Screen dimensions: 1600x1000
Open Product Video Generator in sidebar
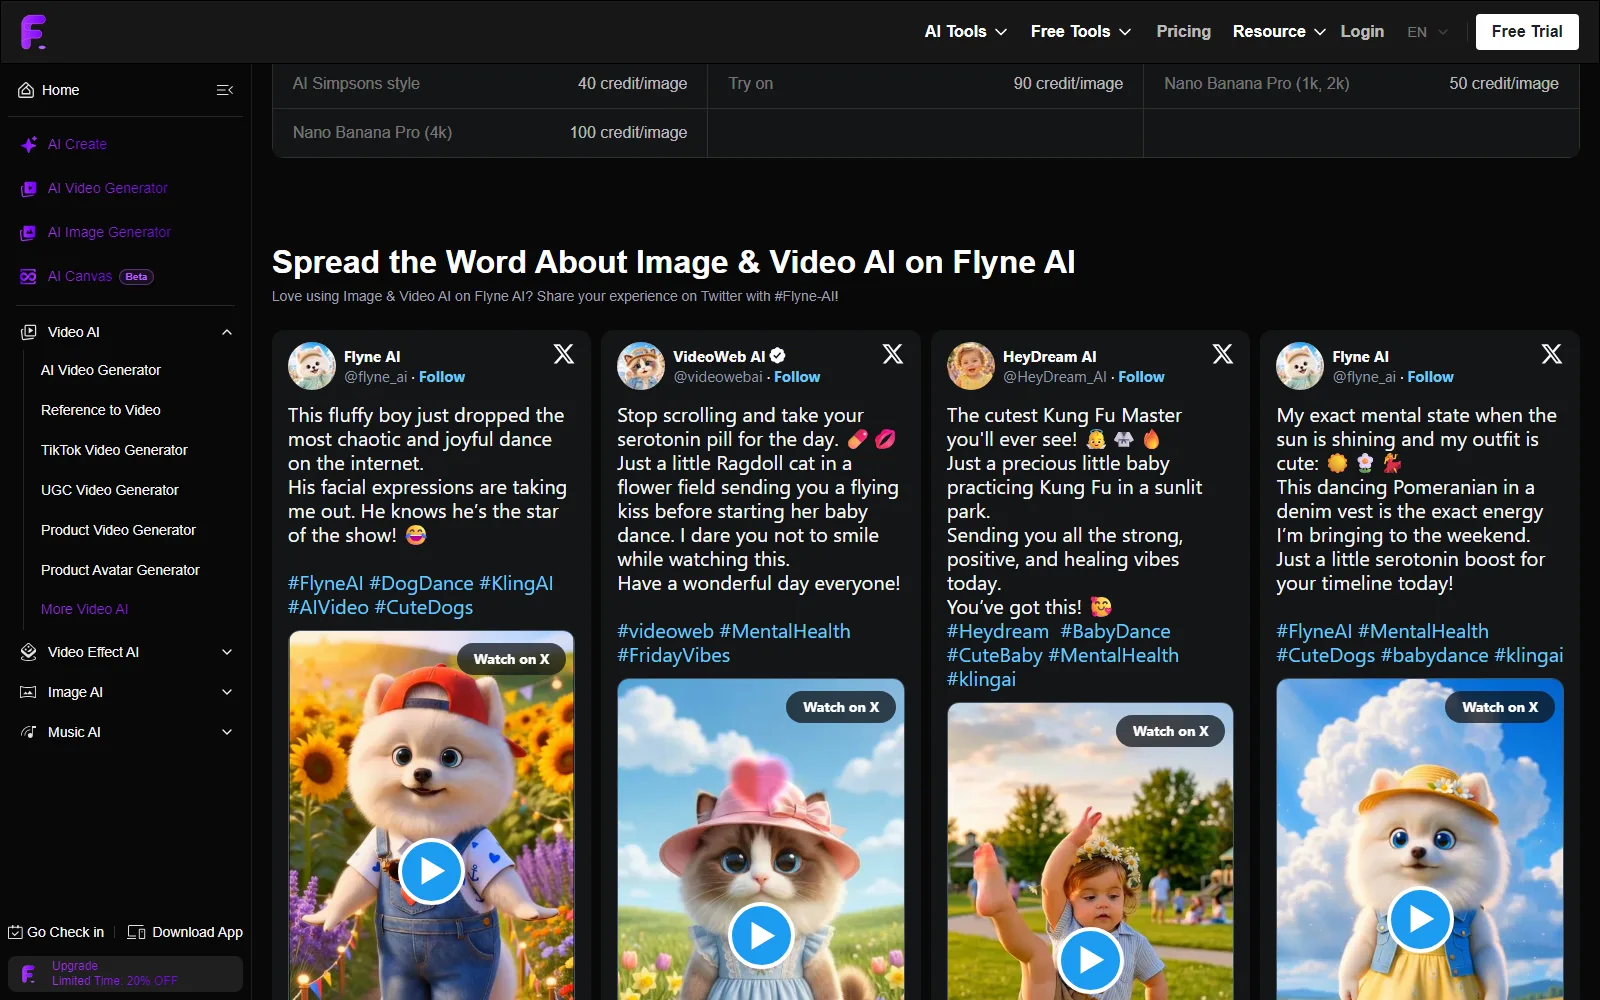tap(118, 530)
